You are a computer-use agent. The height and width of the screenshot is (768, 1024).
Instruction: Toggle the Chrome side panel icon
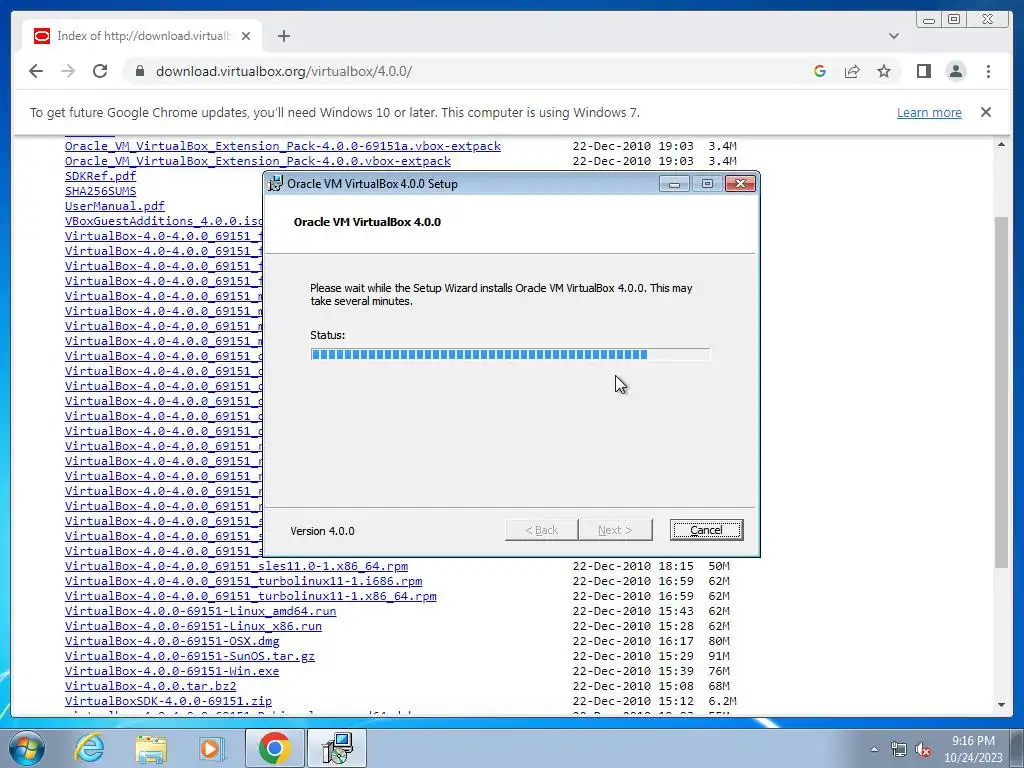pyautogui.click(x=923, y=71)
